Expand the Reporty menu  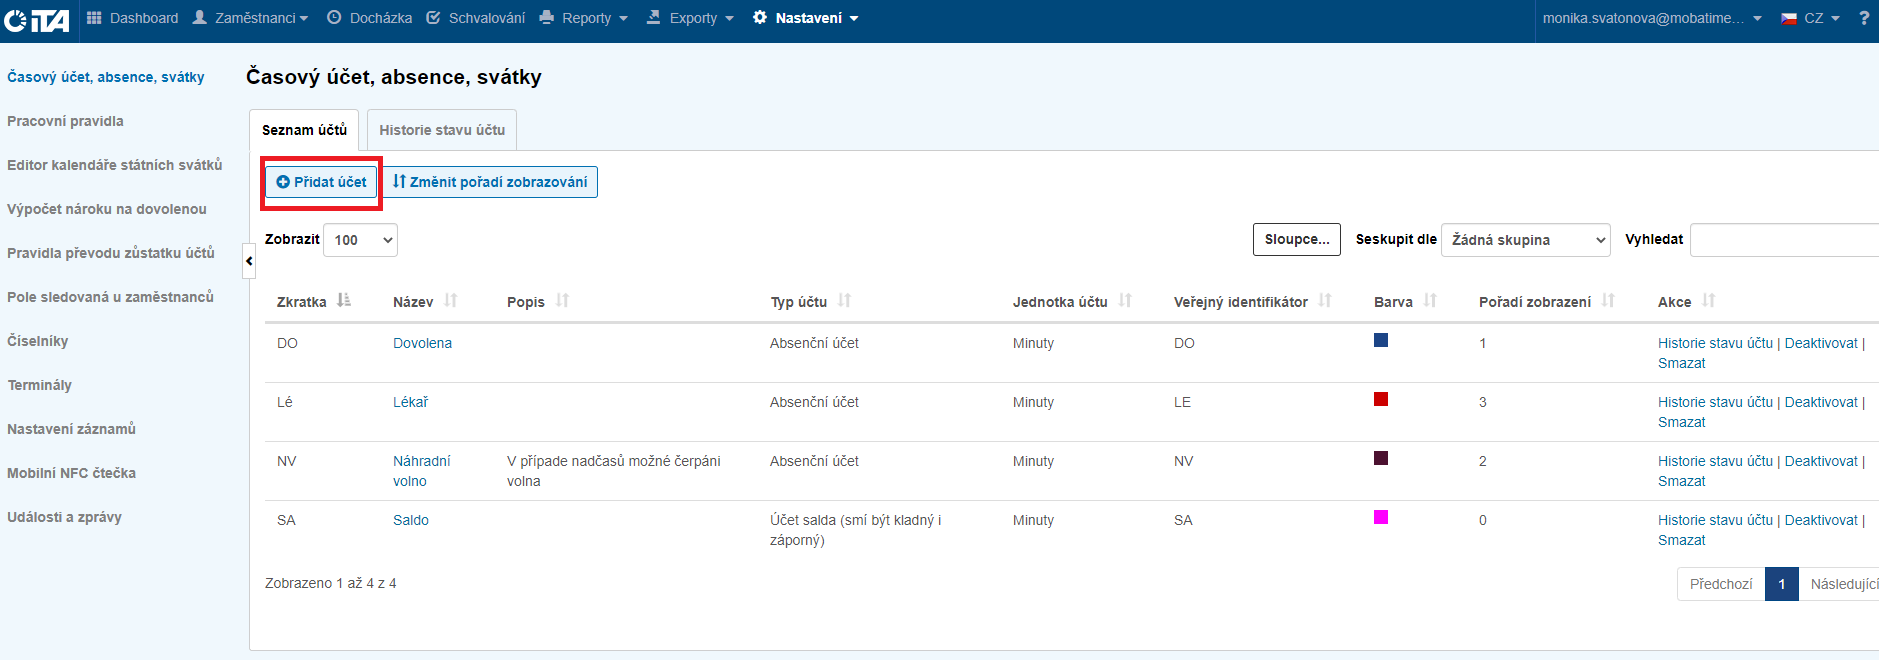(585, 18)
